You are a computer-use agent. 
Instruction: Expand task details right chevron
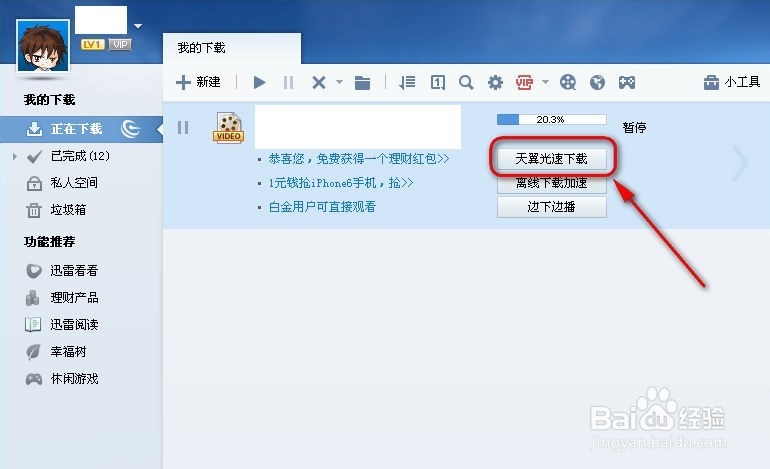point(740,163)
